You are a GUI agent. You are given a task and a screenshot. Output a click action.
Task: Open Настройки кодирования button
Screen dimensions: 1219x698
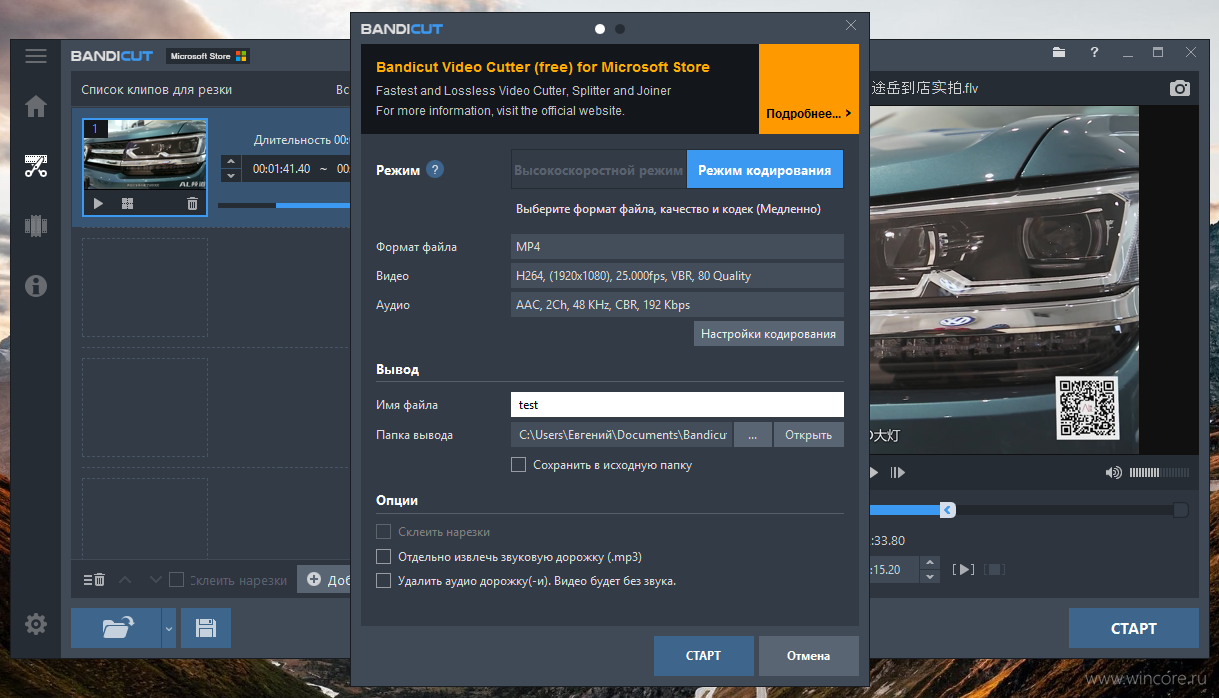point(768,334)
